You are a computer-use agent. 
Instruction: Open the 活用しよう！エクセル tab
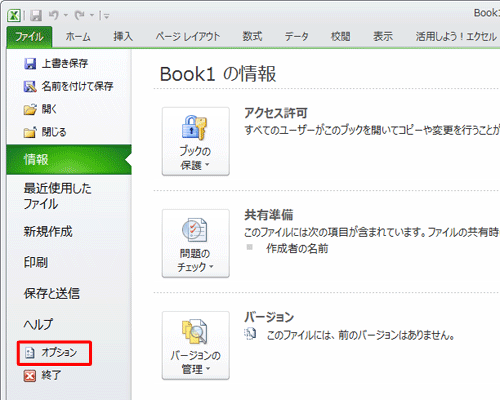click(x=456, y=37)
